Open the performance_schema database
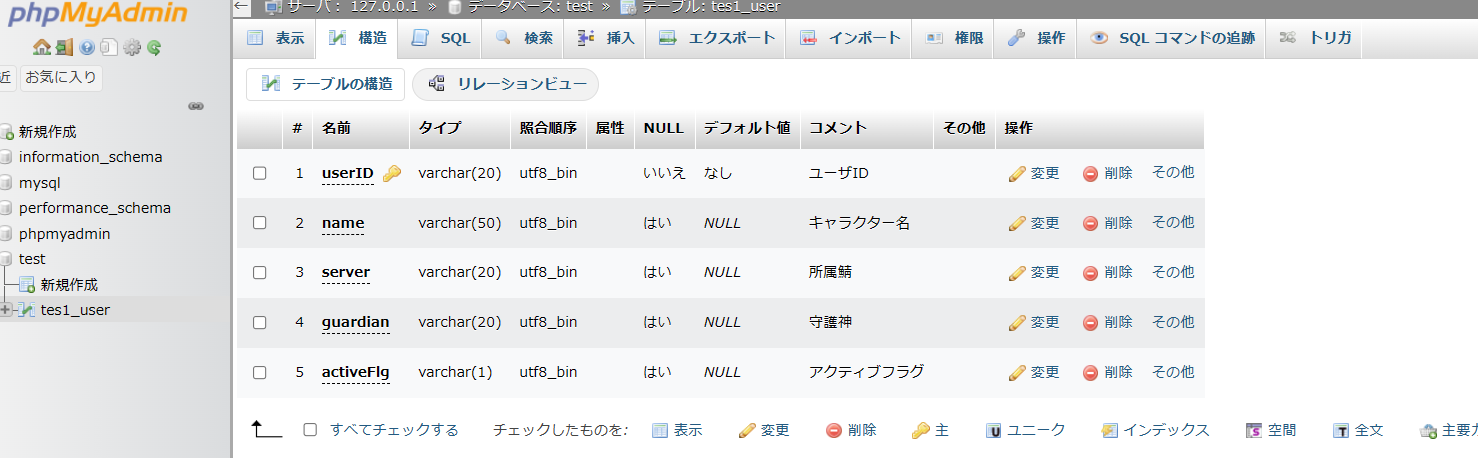 (x=95, y=208)
